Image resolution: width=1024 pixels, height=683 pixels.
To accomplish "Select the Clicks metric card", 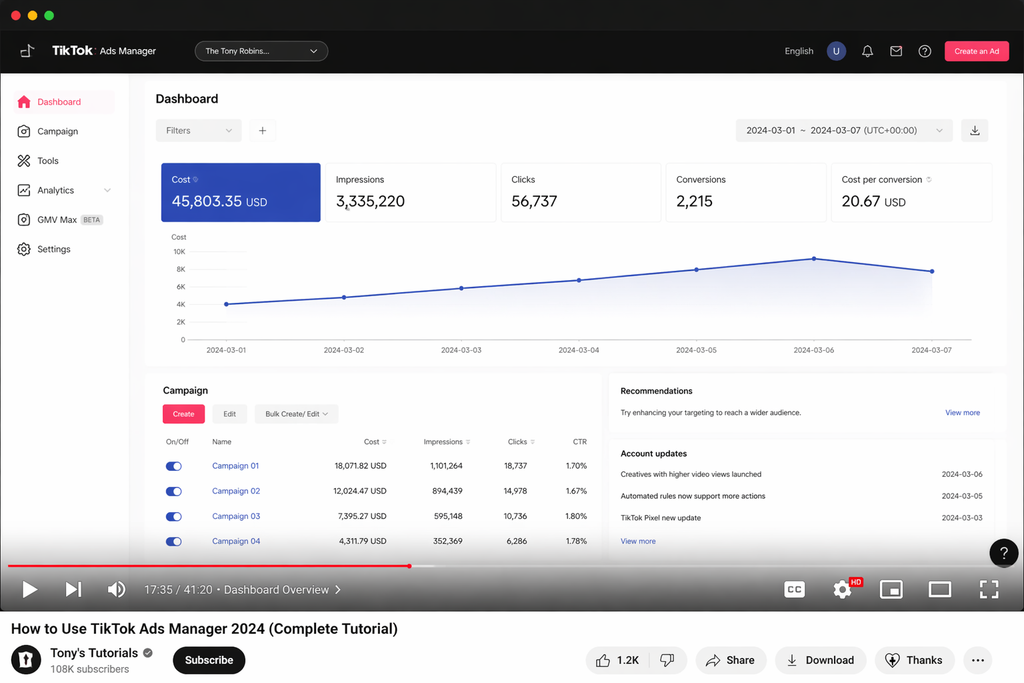I will [581, 193].
